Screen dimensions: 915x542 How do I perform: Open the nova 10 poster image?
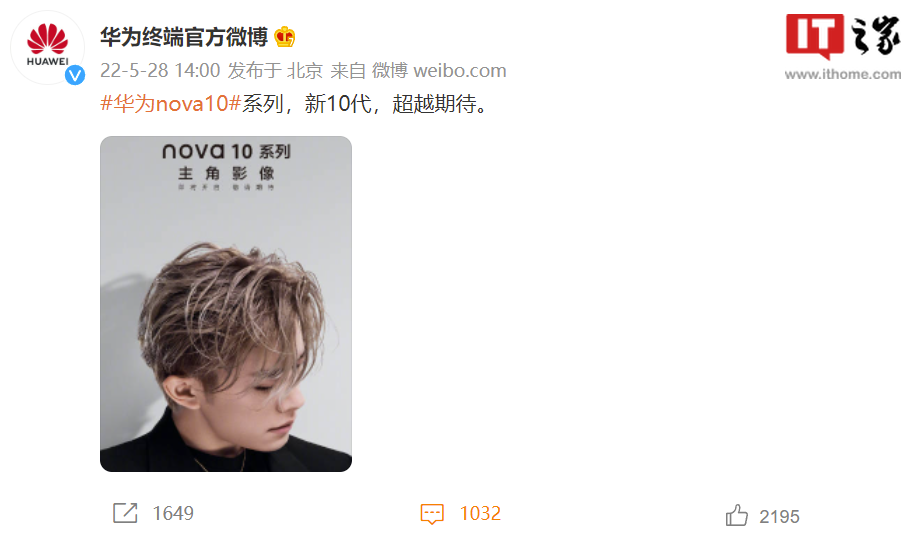pyautogui.click(x=226, y=304)
